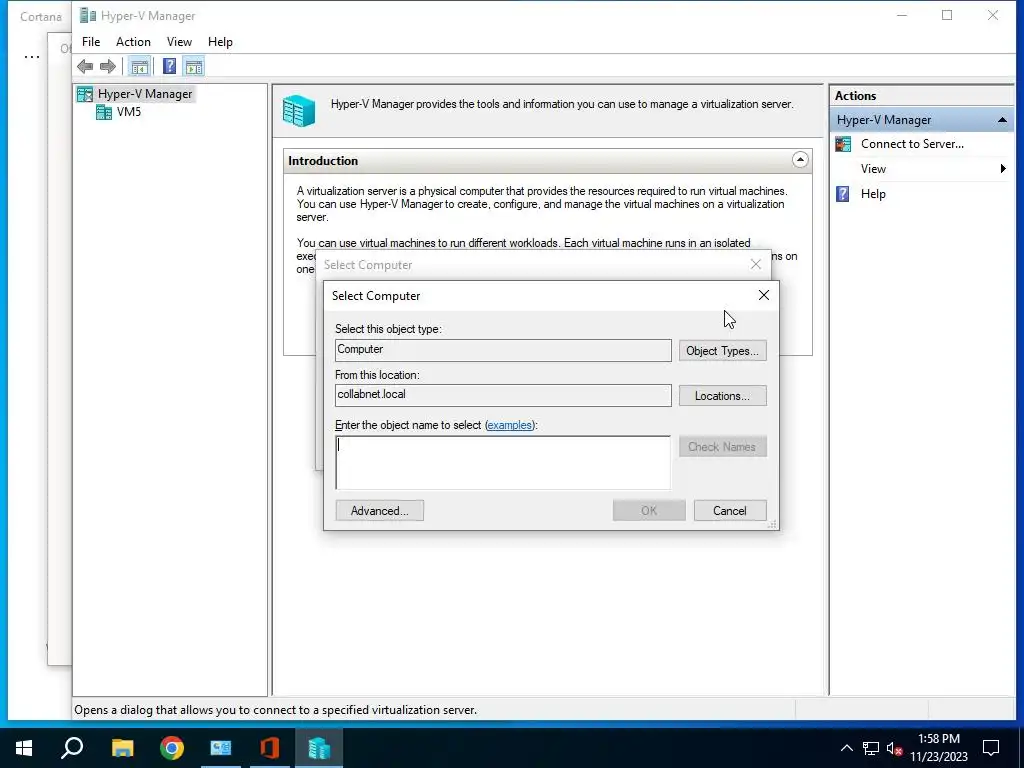This screenshot has height=768, width=1024.
Task: Cancel the Select Computer dialog
Action: 729,511
